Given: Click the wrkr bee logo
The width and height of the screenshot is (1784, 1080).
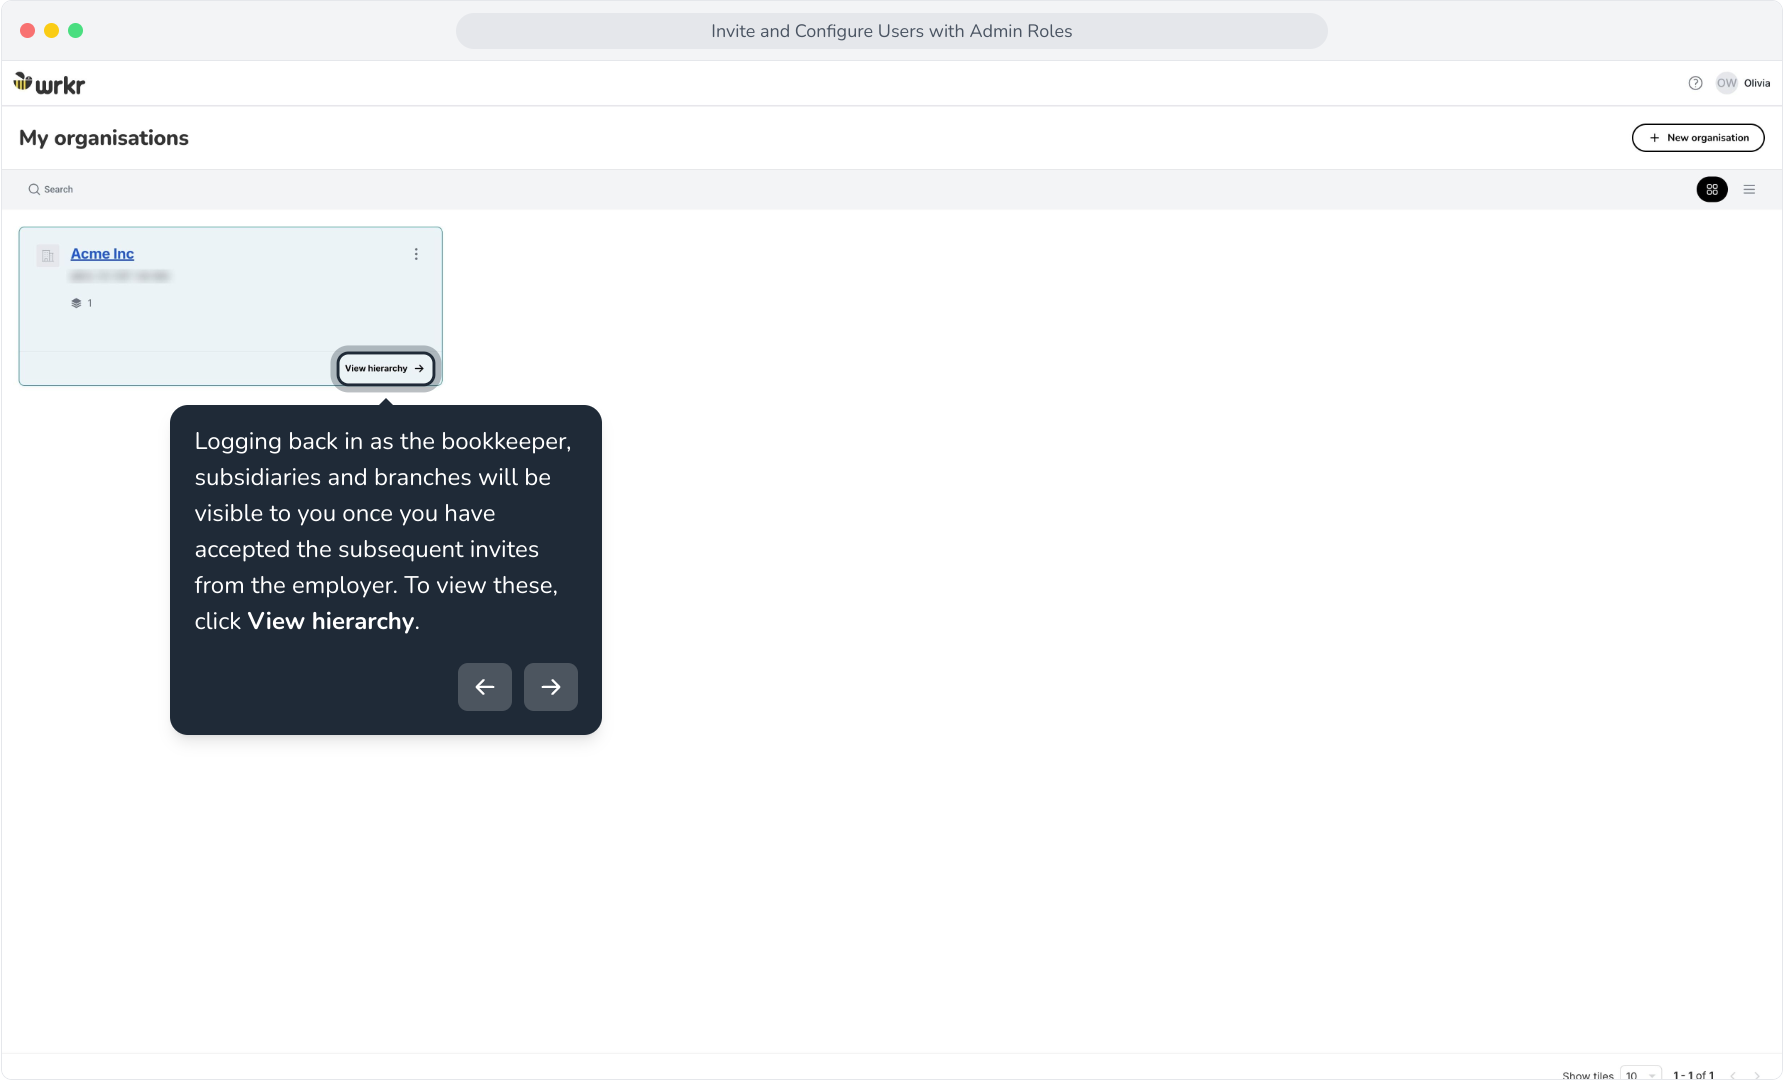Looking at the screenshot, I should (49, 84).
